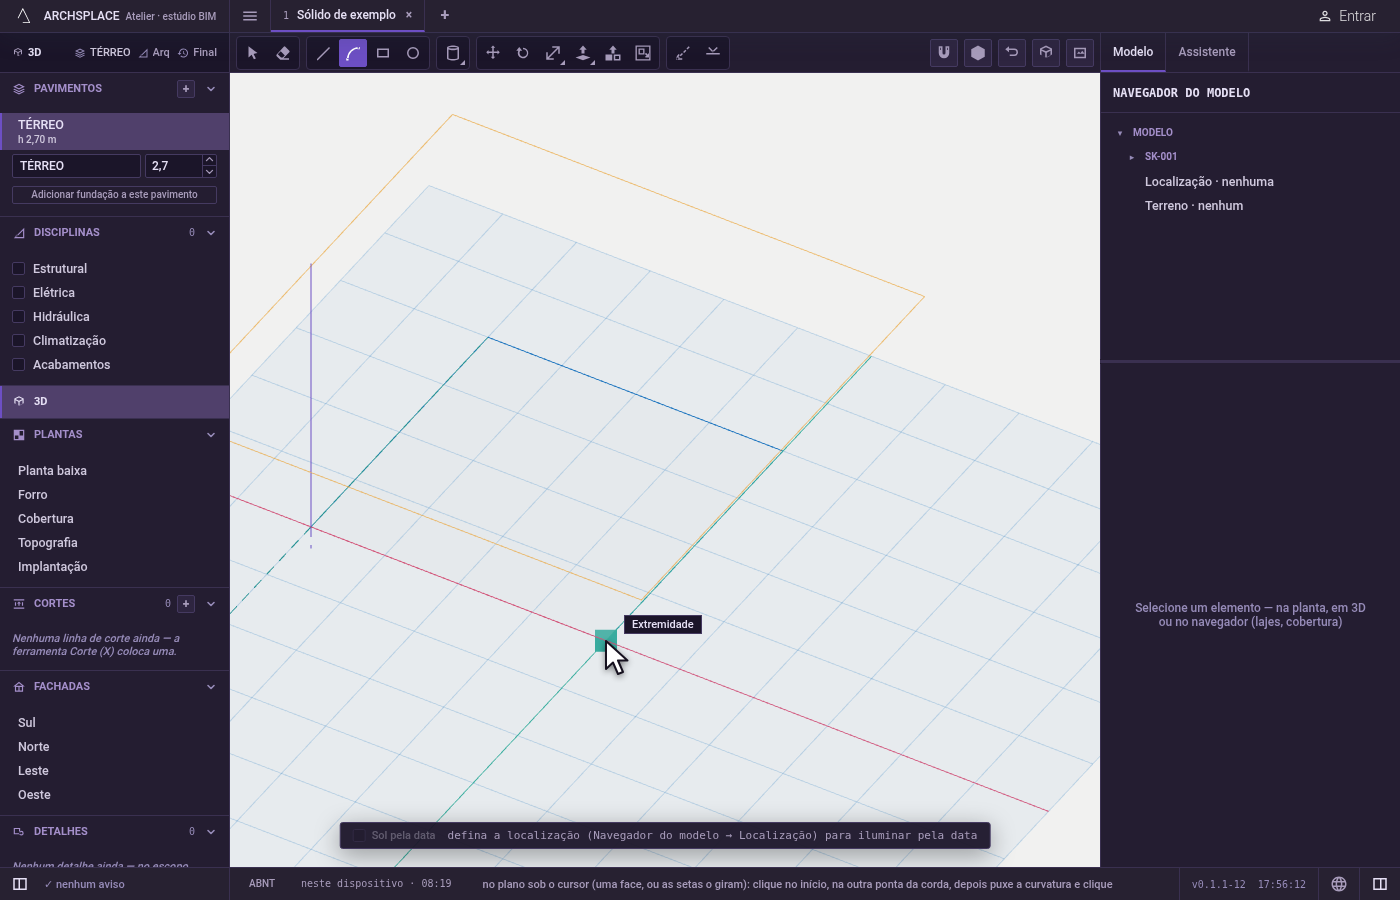Collapse the Fachadas section chevron

[x=211, y=687]
